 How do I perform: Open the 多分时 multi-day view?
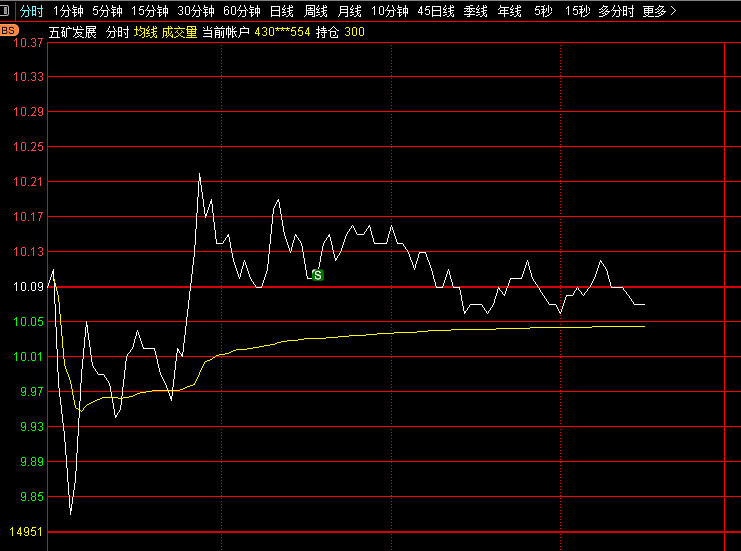[616, 11]
